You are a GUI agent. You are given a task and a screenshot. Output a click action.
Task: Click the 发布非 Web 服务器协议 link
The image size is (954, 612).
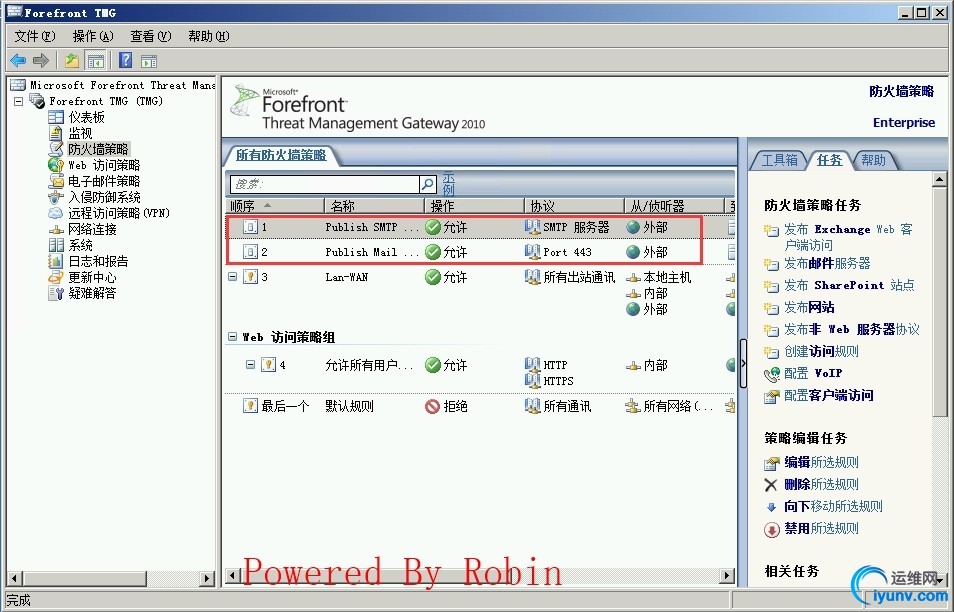pos(851,329)
